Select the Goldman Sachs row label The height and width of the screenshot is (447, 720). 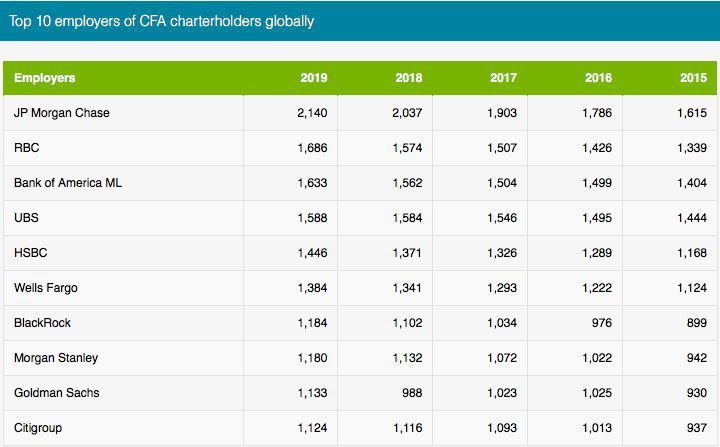coord(56,393)
